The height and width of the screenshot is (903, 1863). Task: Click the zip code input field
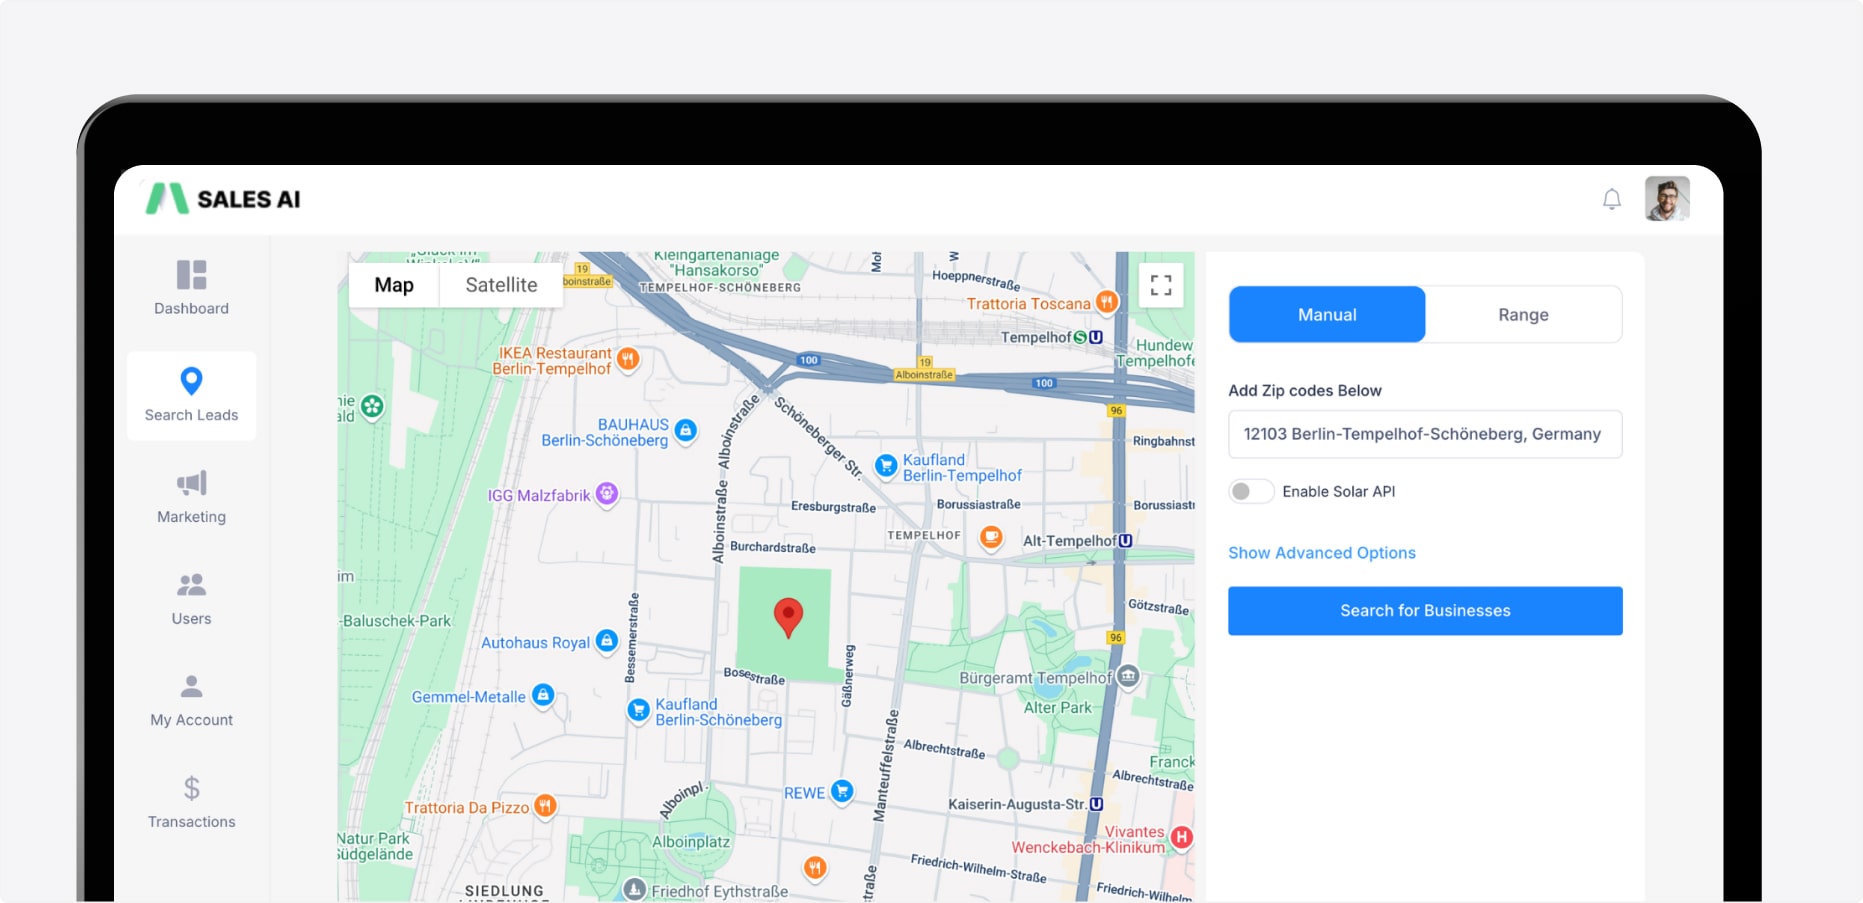pos(1424,434)
